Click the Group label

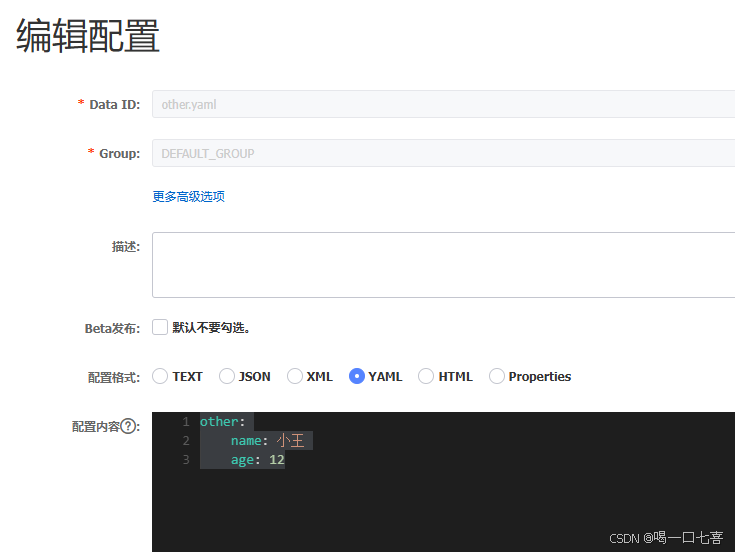[x=120, y=153]
